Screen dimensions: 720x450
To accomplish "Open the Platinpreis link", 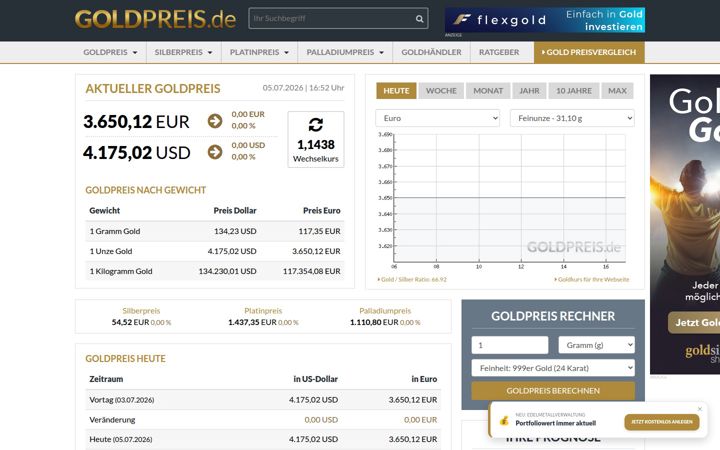I will pos(263,311).
